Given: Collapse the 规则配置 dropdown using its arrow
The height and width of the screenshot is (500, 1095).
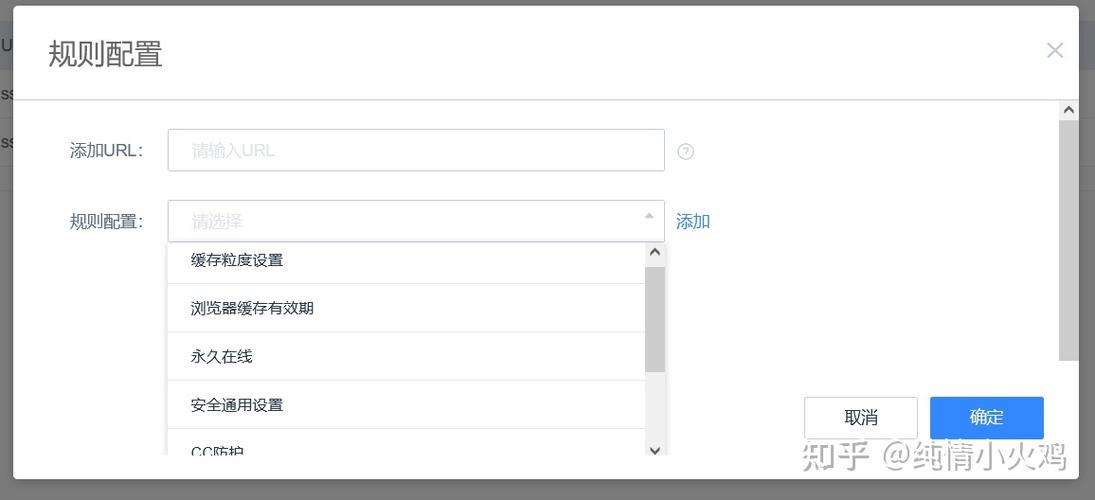Looking at the screenshot, I should [x=649, y=216].
